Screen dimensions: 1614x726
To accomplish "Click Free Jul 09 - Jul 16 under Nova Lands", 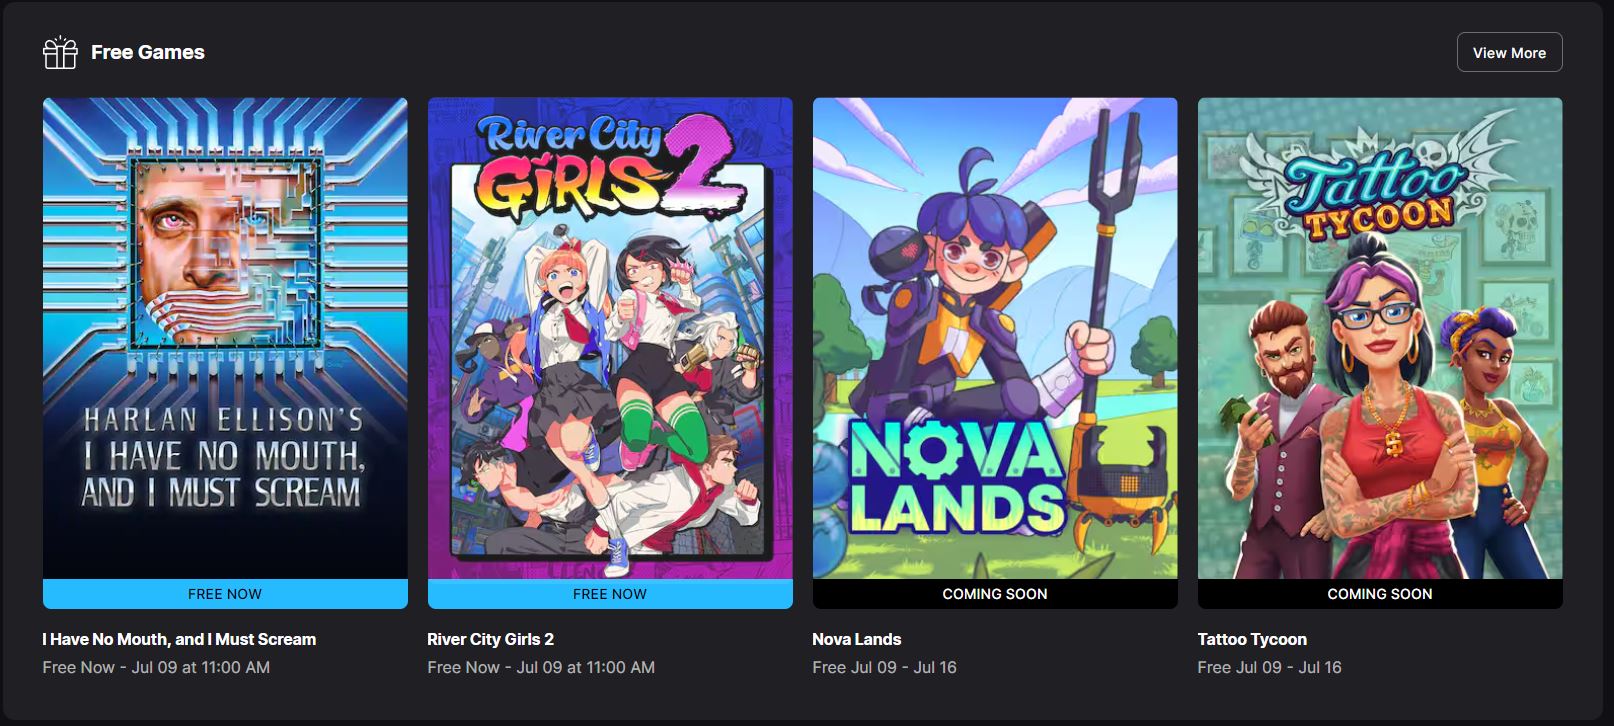I will tap(884, 667).
